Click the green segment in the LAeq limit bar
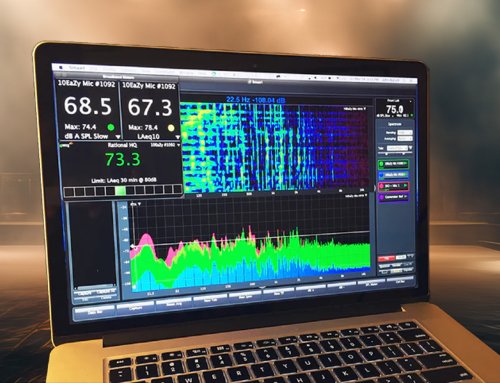Screen dimensions: 500x383 pos(120,191)
